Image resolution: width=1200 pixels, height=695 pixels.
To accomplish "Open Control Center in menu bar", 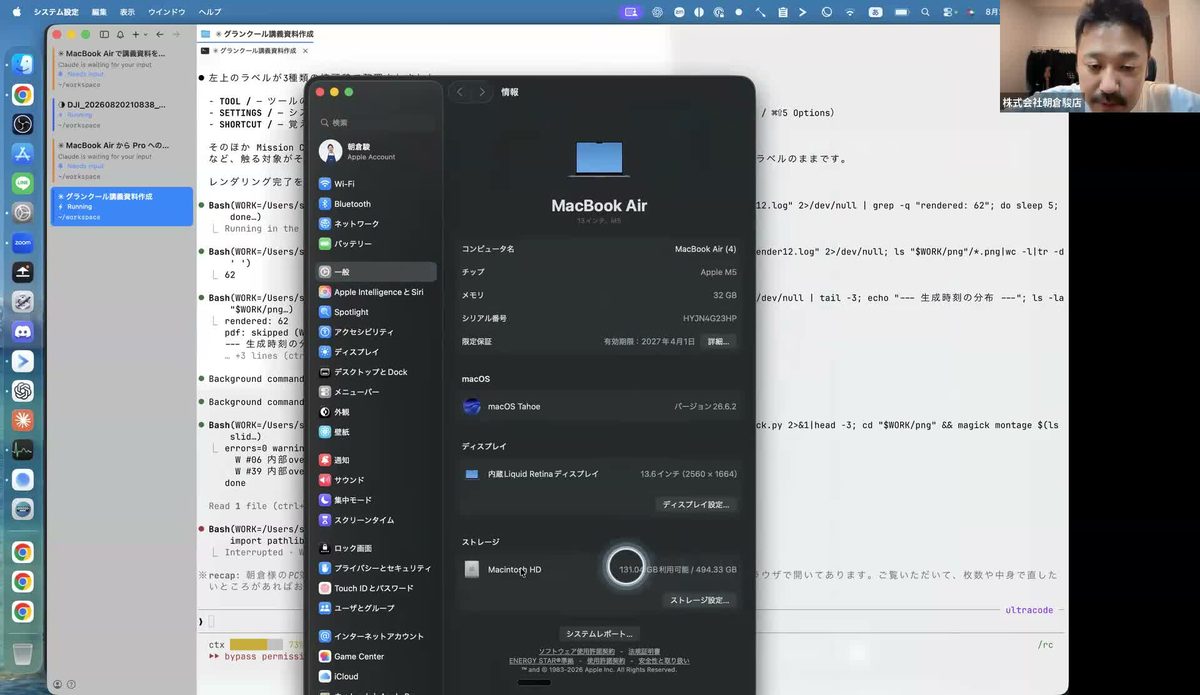I will pyautogui.click(x=948, y=12).
